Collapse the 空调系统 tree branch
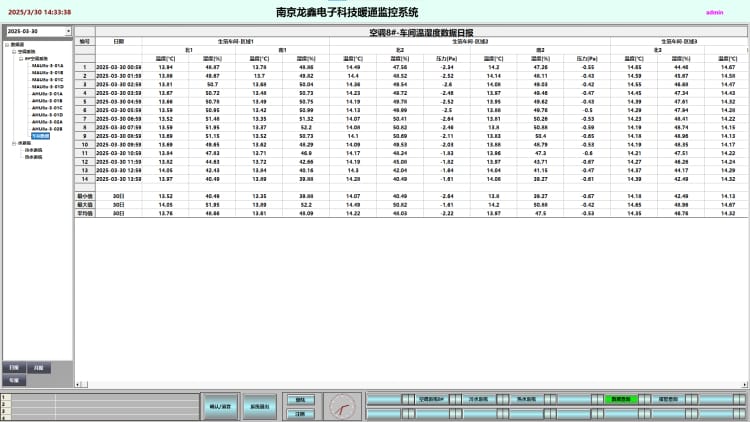The height and width of the screenshot is (422, 750). point(14,52)
